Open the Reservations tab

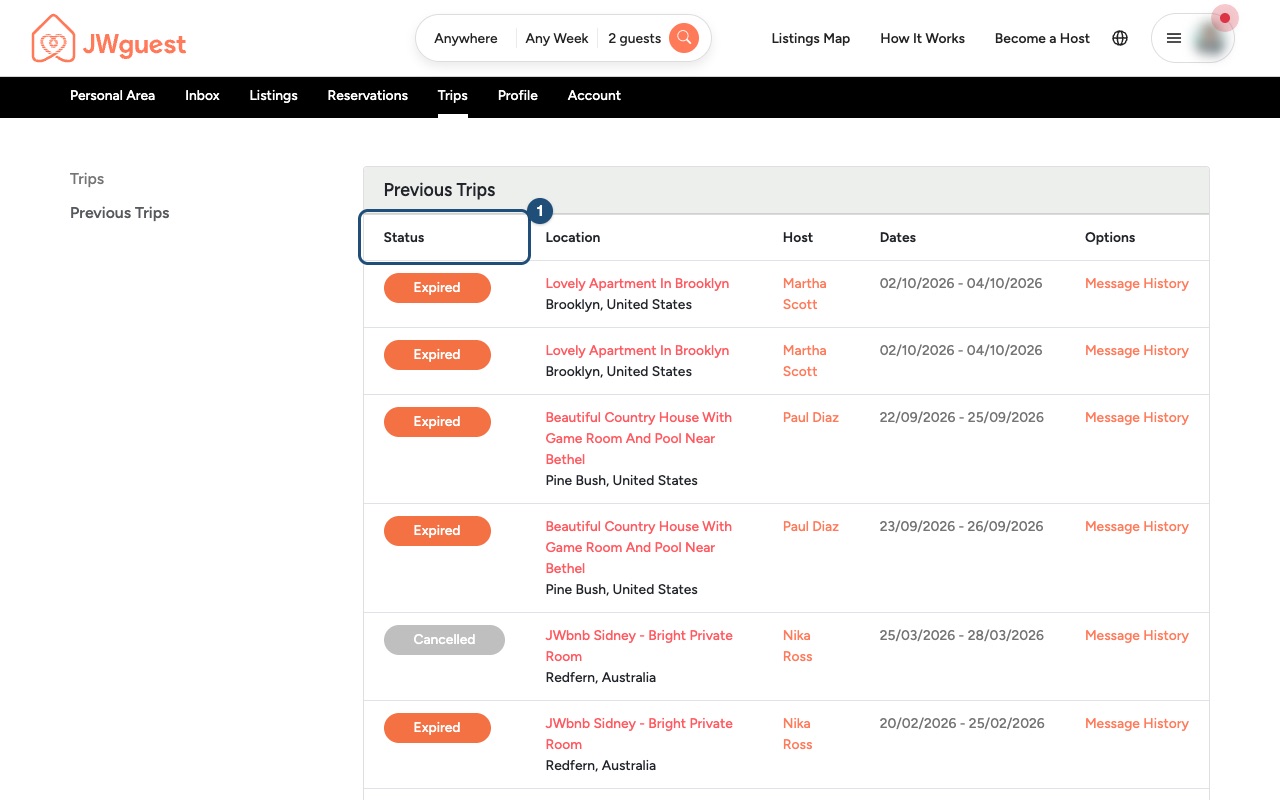367,96
